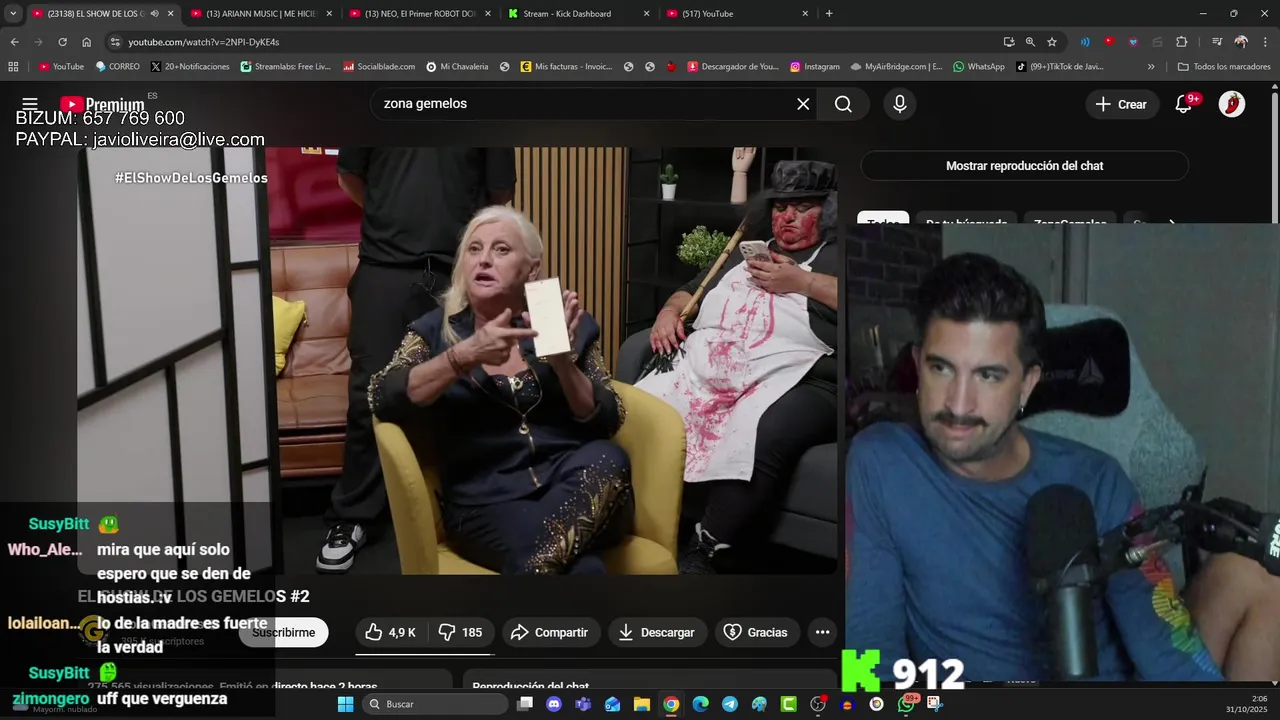Click Mostrar reproducción del chat

pyautogui.click(x=1024, y=166)
